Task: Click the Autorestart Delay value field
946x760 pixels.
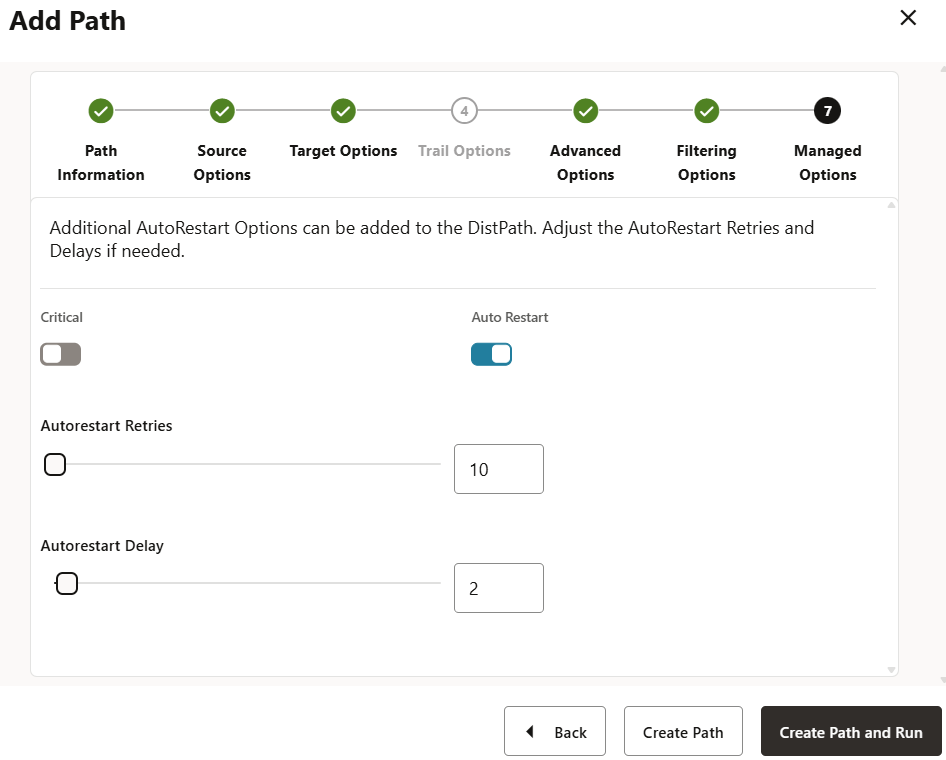Action: [x=498, y=588]
